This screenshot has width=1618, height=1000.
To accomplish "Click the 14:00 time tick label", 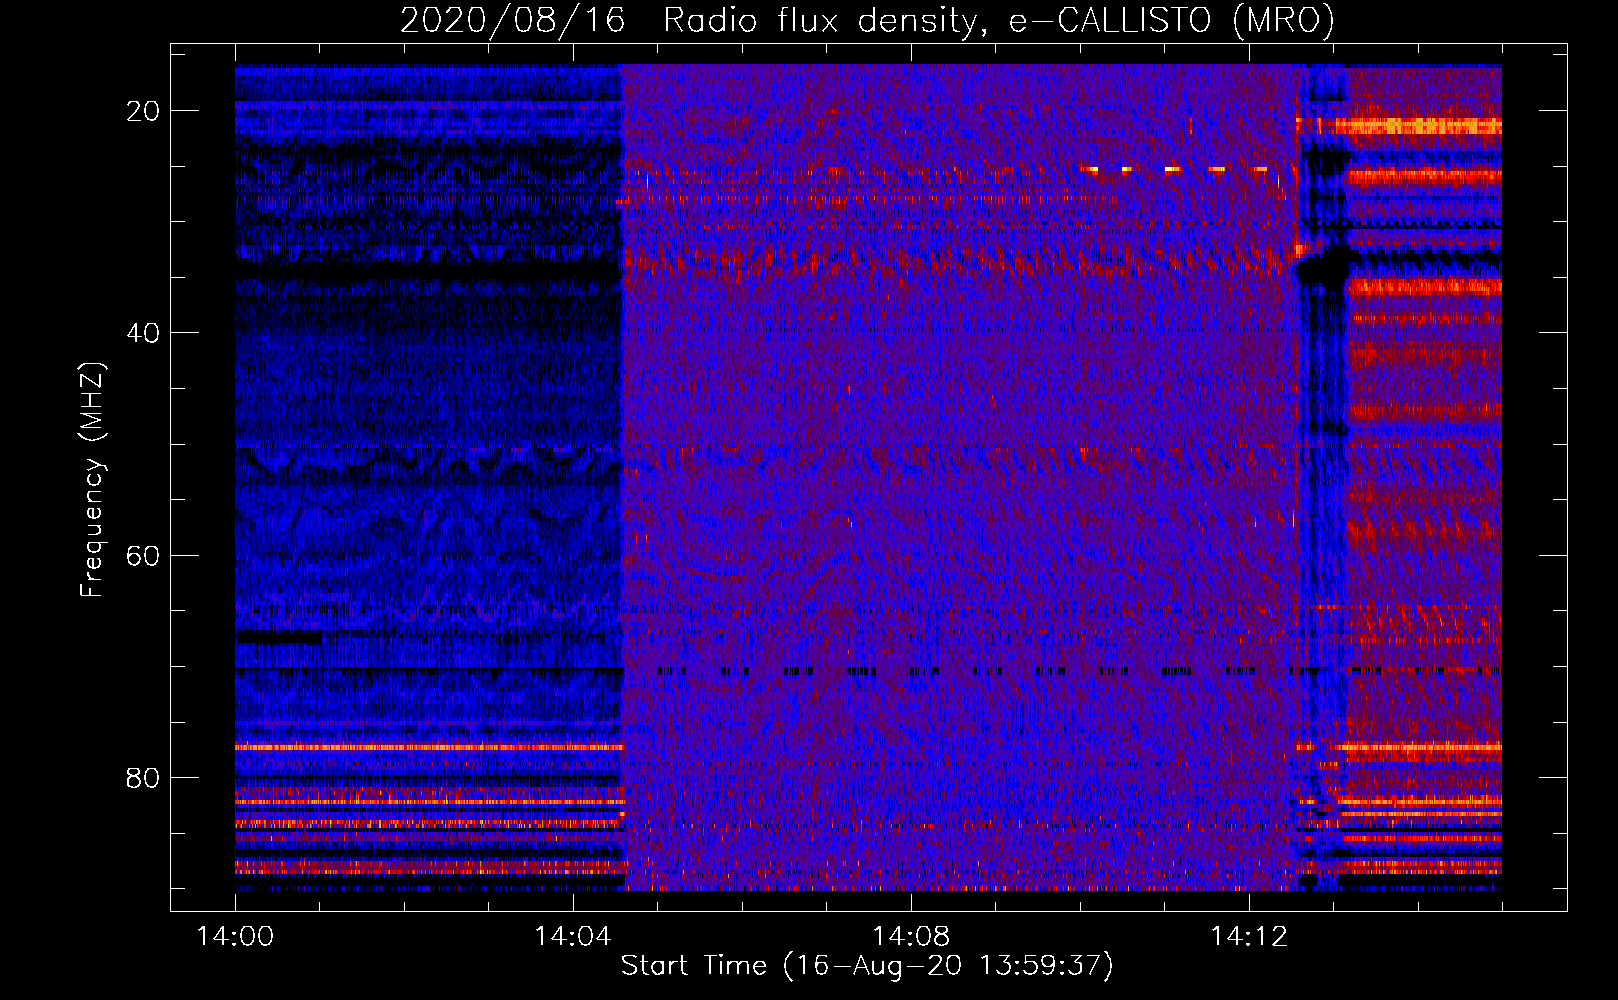I will pos(235,937).
